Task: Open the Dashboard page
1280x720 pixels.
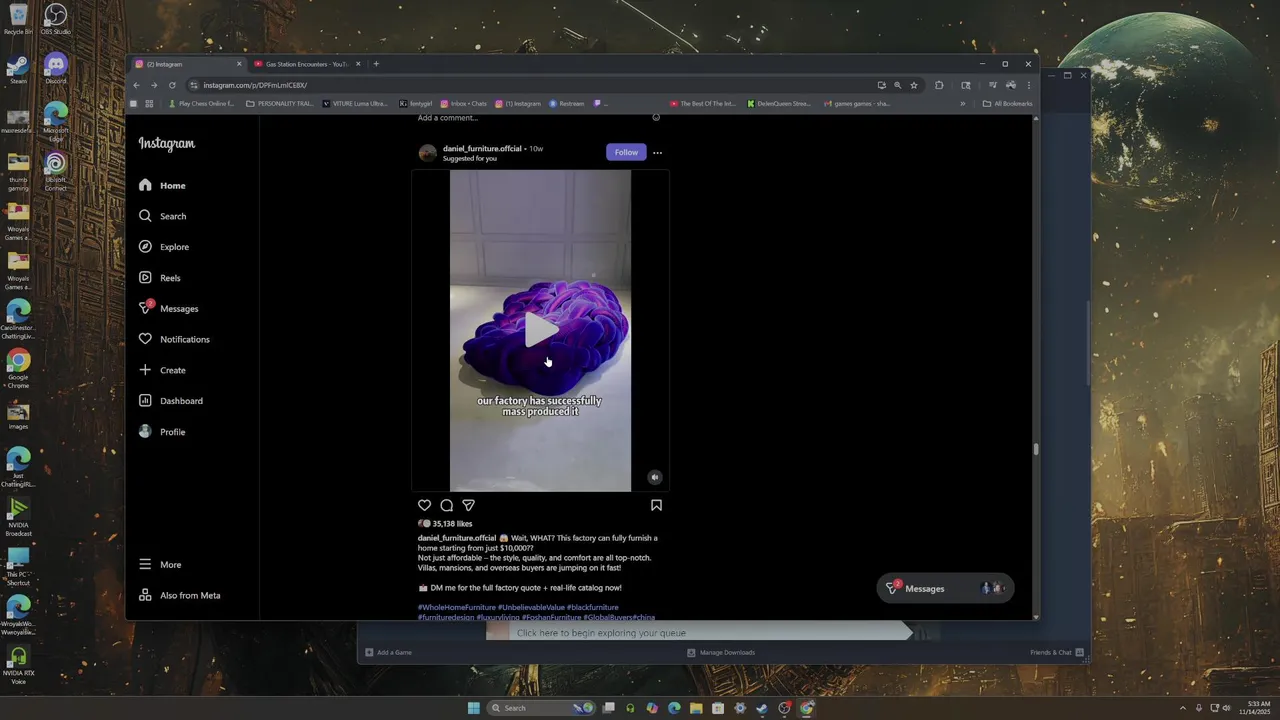Action: click(170, 401)
